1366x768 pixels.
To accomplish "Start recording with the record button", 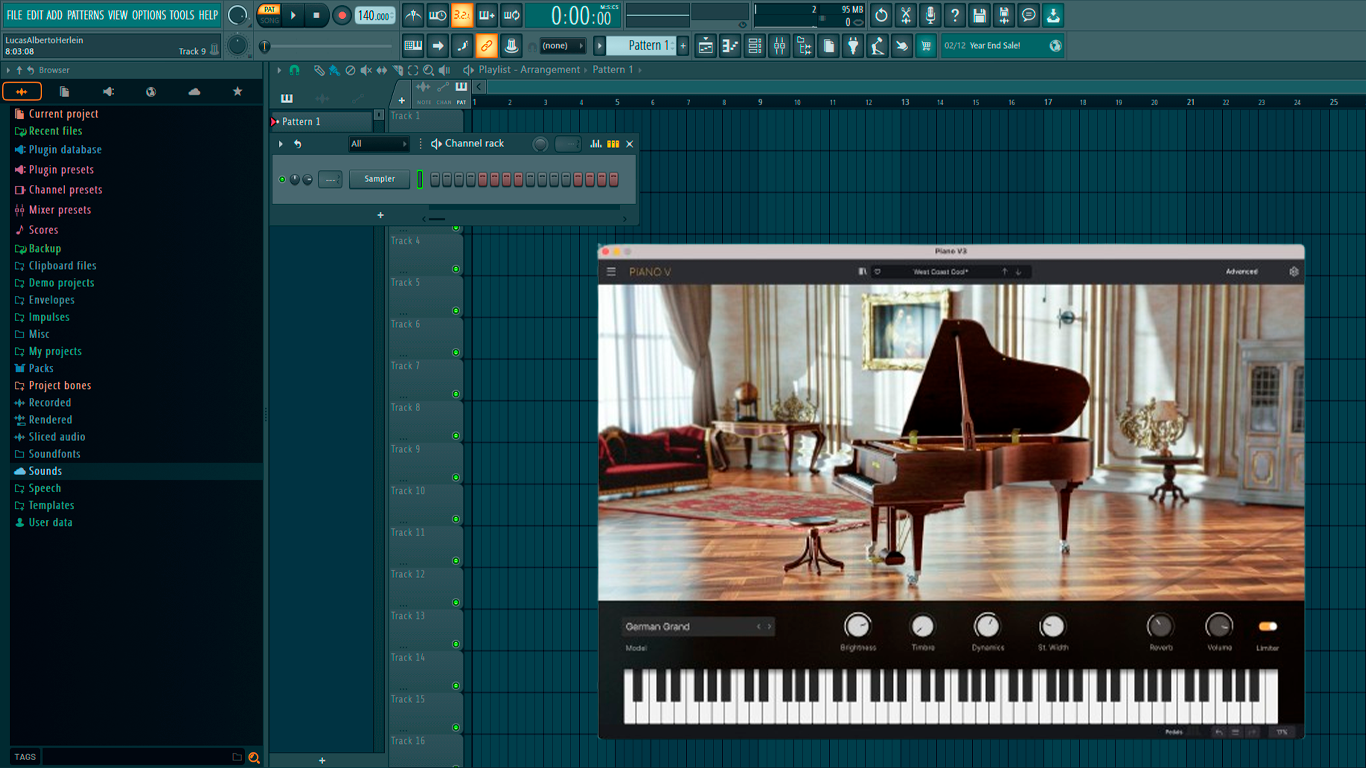I will (x=342, y=16).
